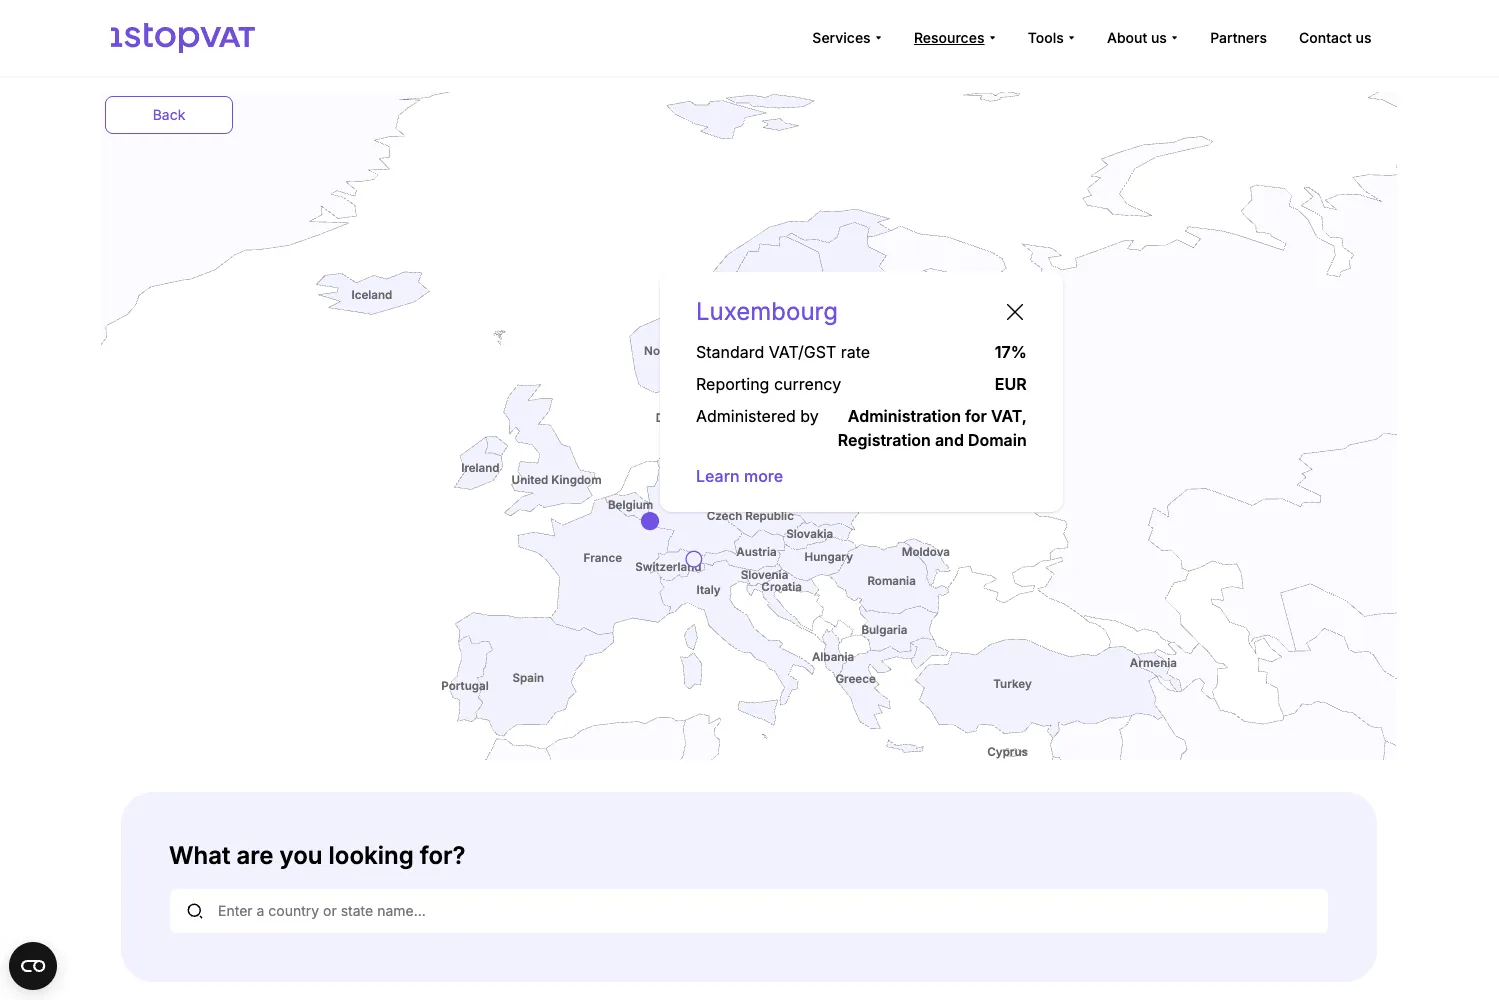Go to the Partners page
Image resolution: width=1499 pixels, height=1000 pixels.
1238,38
